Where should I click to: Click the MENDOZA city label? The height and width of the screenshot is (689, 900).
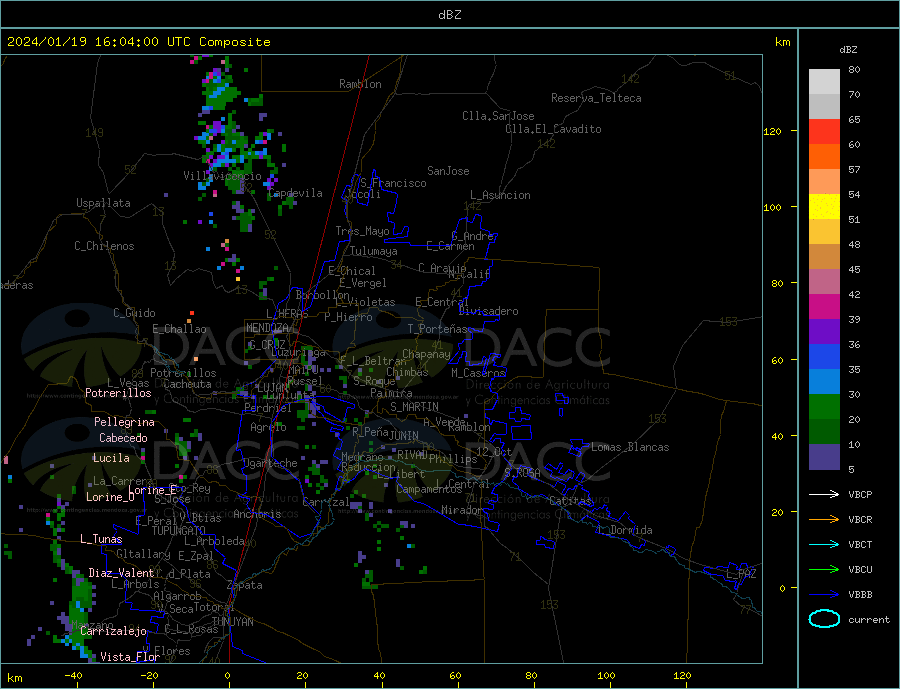pos(267,328)
